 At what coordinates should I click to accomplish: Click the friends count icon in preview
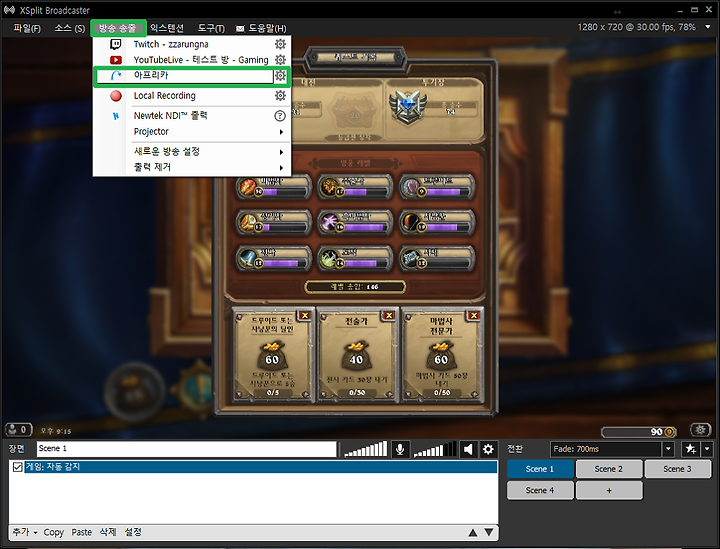(x=18, y=430)
